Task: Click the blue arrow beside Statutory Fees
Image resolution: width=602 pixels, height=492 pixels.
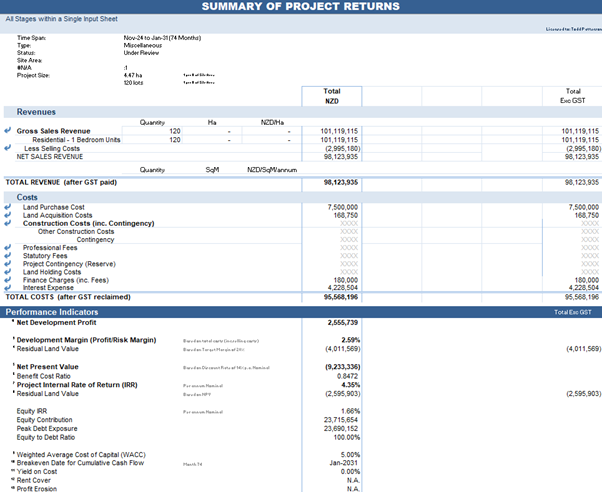Action: click(x=8, y=255)
